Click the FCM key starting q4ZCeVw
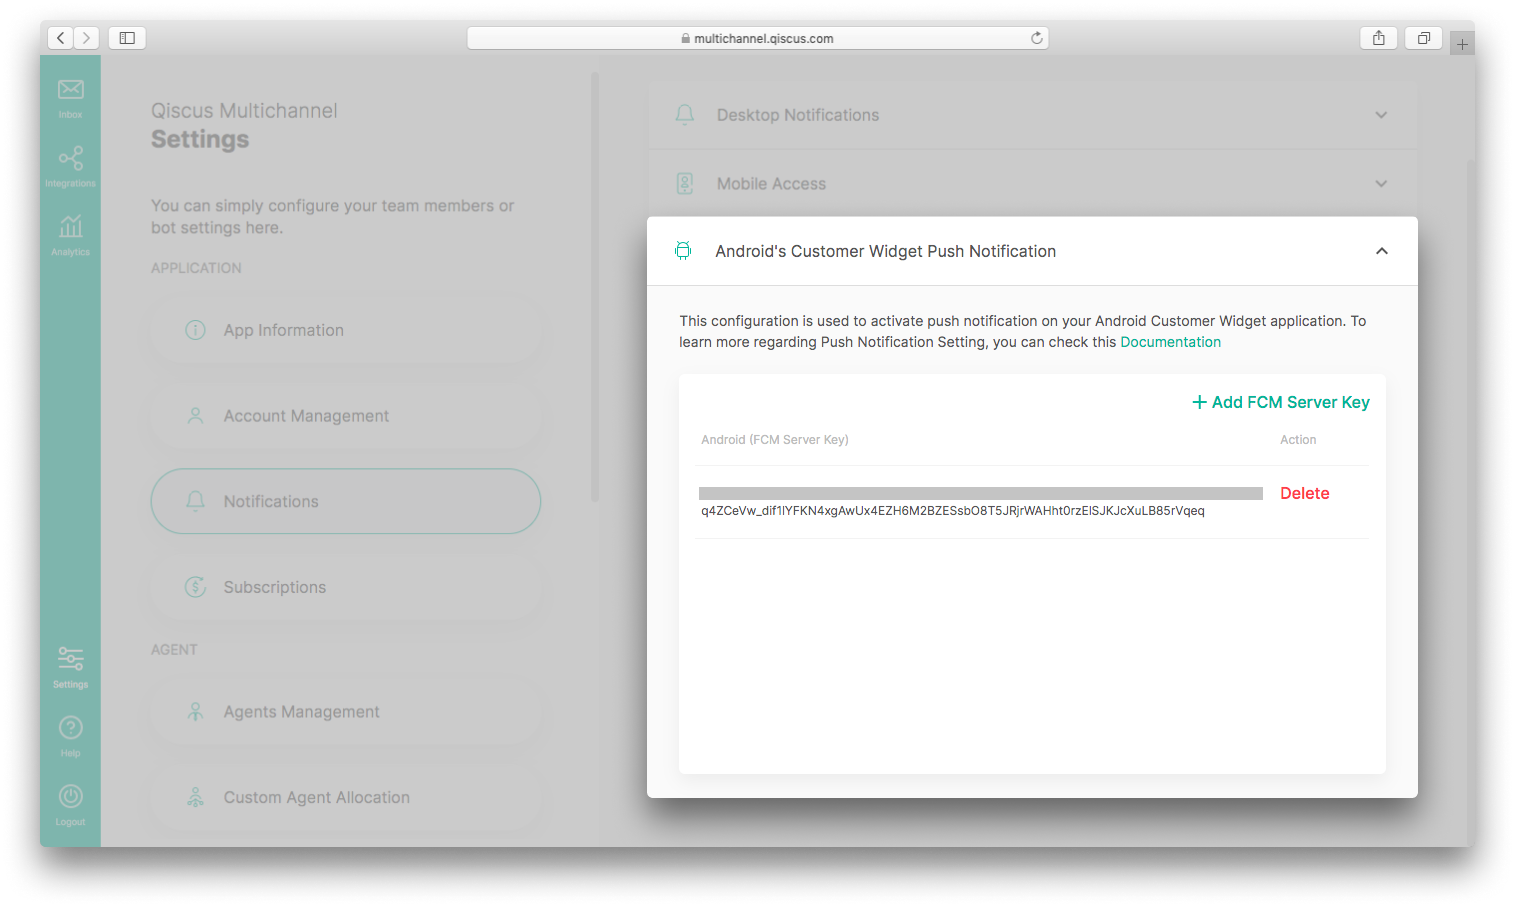This screenshot has height=907, width=1515. (953, 511)
